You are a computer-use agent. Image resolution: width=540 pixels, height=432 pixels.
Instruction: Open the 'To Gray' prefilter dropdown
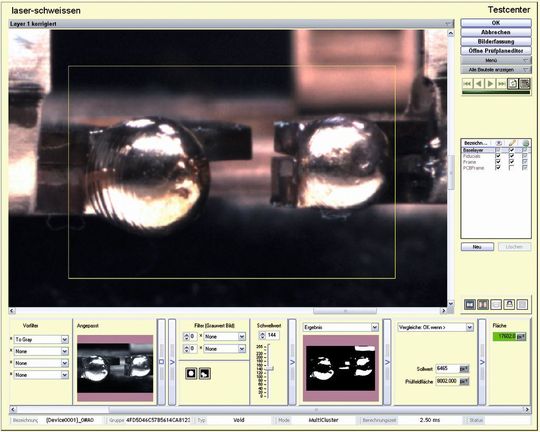(41, 340)
